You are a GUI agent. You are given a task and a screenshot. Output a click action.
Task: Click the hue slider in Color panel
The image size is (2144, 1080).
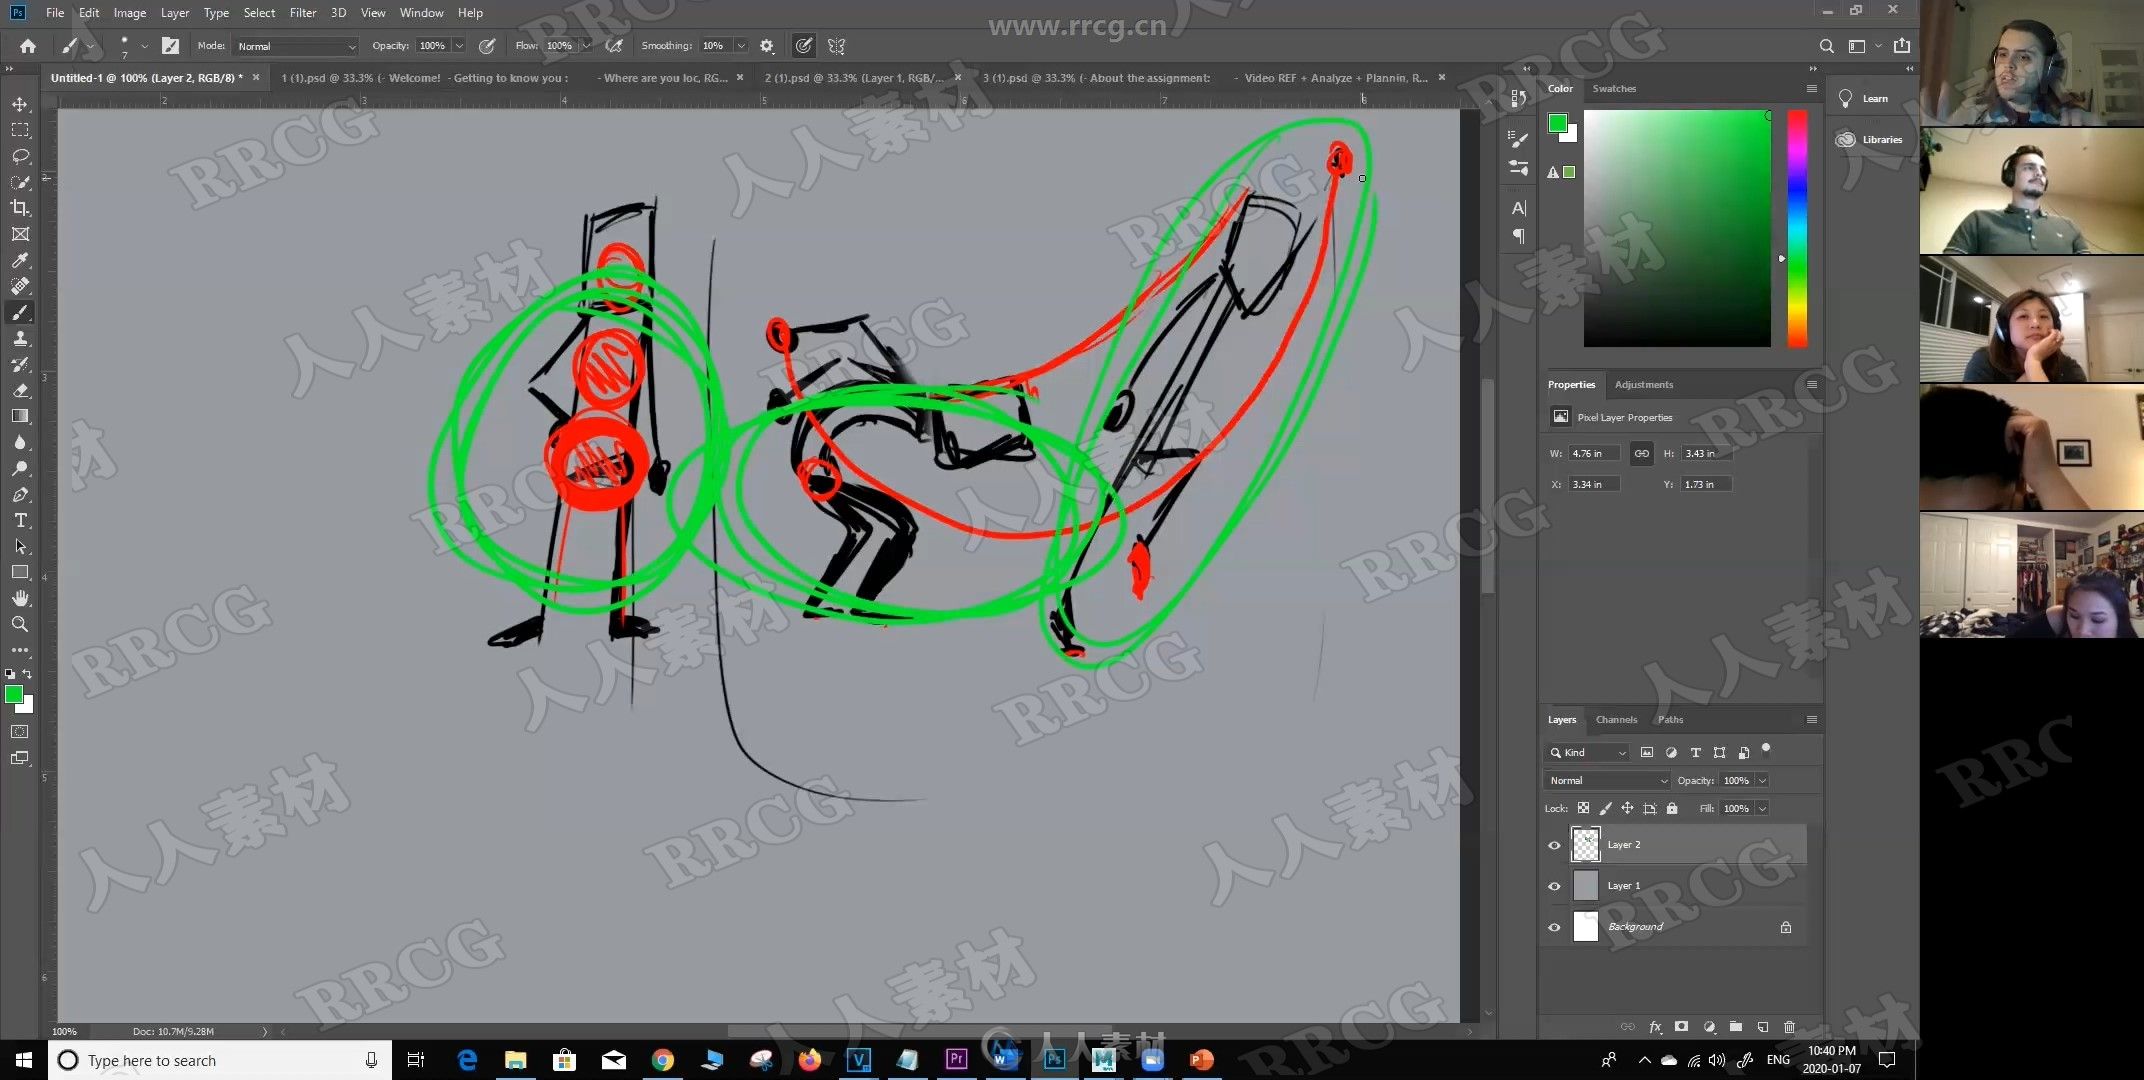tap(1797, 229)
